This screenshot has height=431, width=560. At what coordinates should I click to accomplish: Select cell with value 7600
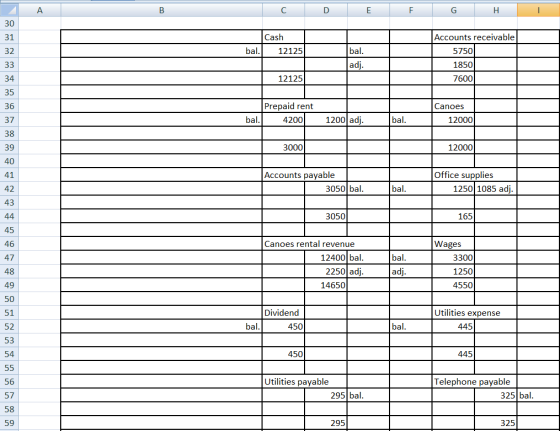[x=453, y=79]
